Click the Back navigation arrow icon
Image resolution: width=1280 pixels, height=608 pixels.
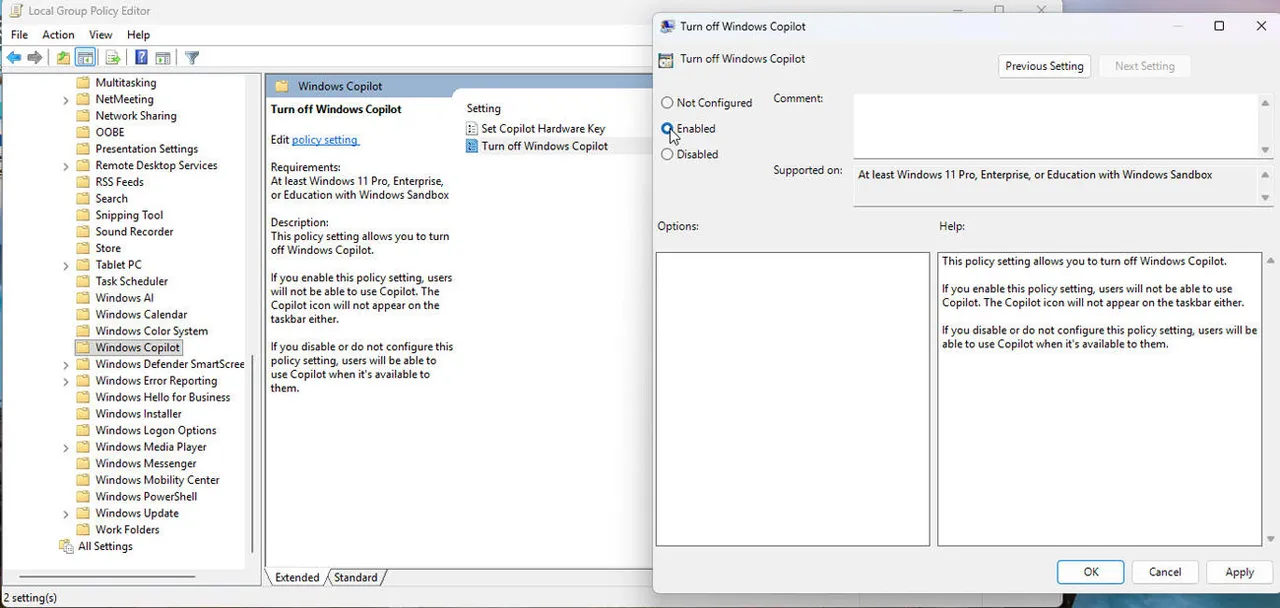coord(14,57)
